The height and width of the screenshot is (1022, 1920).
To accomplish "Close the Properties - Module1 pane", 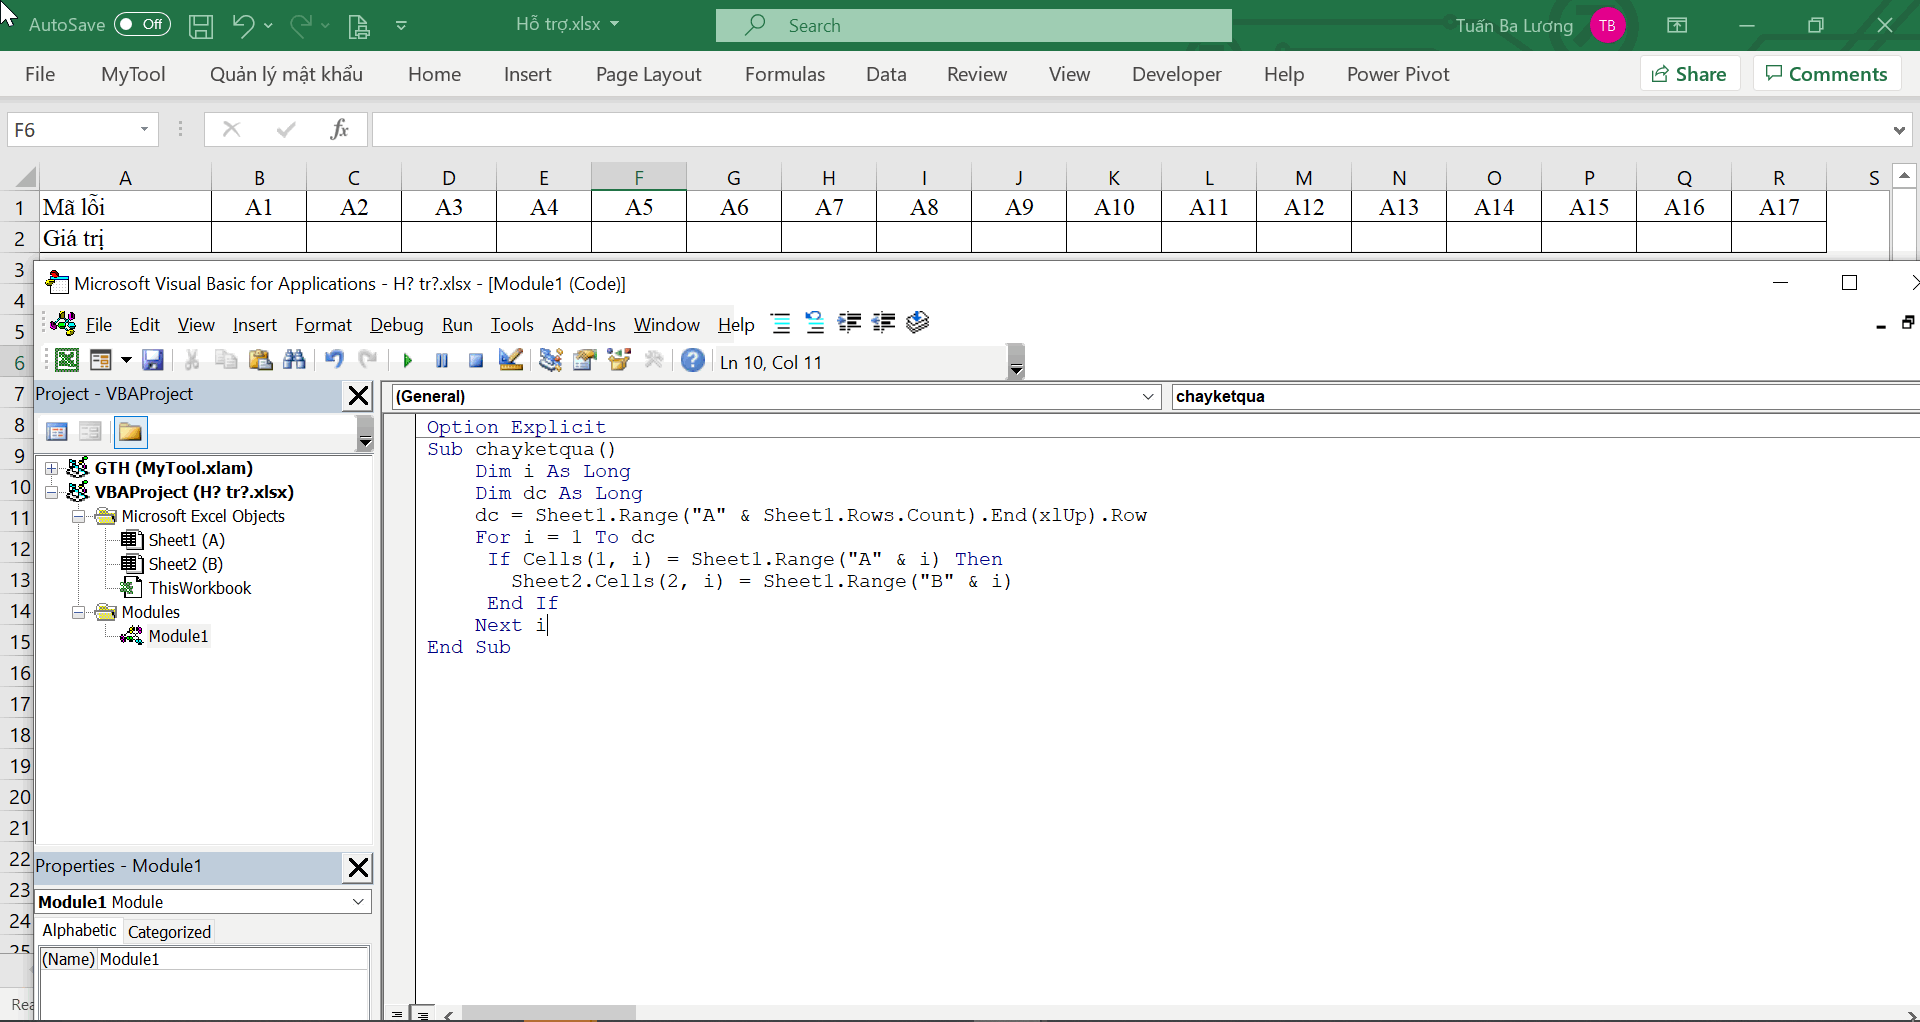I will [x=358, y=868].
